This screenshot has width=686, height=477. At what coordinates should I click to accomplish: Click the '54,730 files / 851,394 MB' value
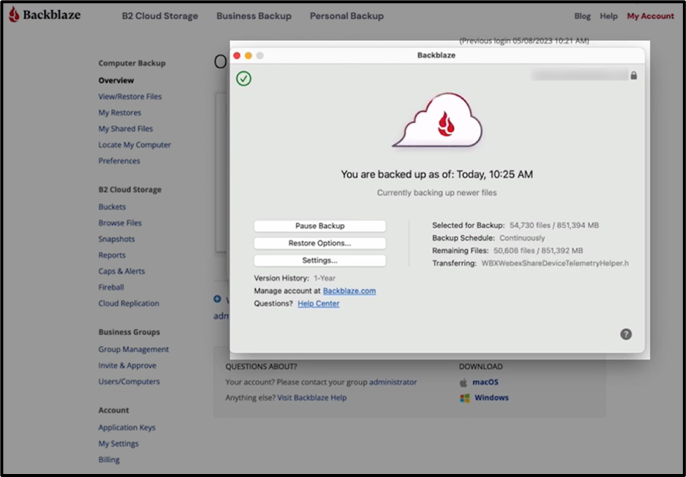[554, 225]
